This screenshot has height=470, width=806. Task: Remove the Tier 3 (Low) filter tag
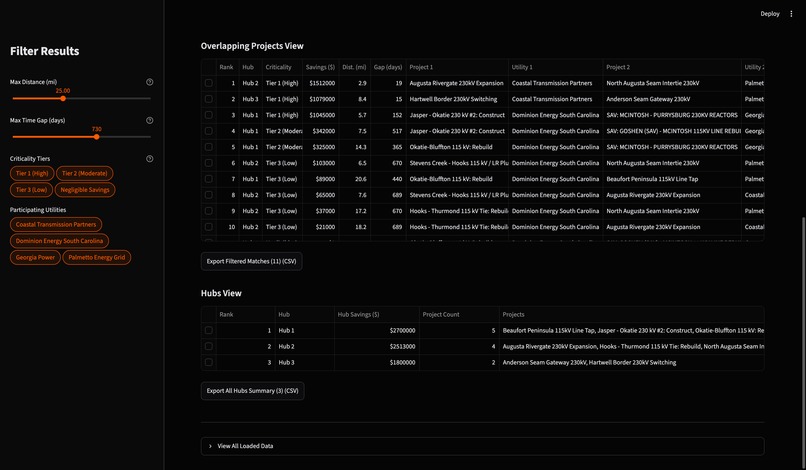(31, 190)
